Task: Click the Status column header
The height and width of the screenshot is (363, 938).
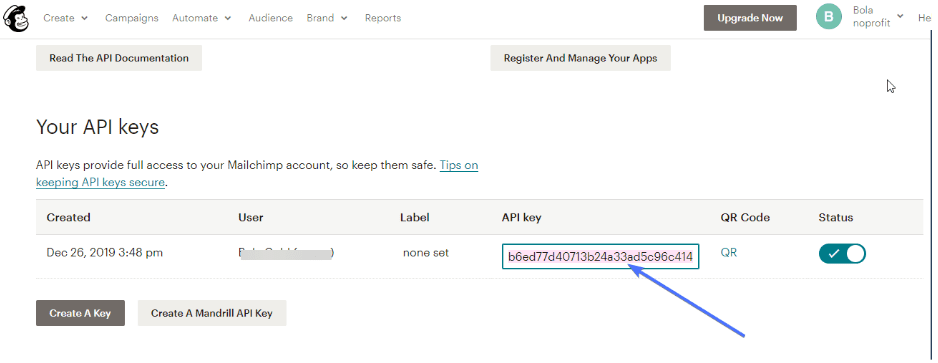Action: [836, 217]
